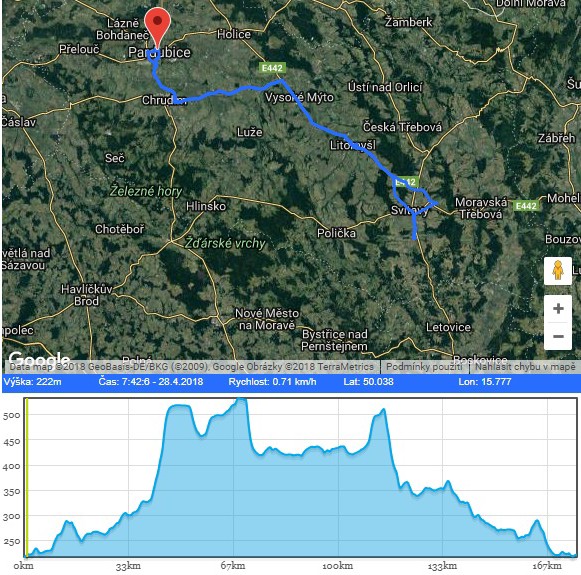Click the elevation peak near 67km
Viewport: 581px width, 575px height.
point(241,399)
